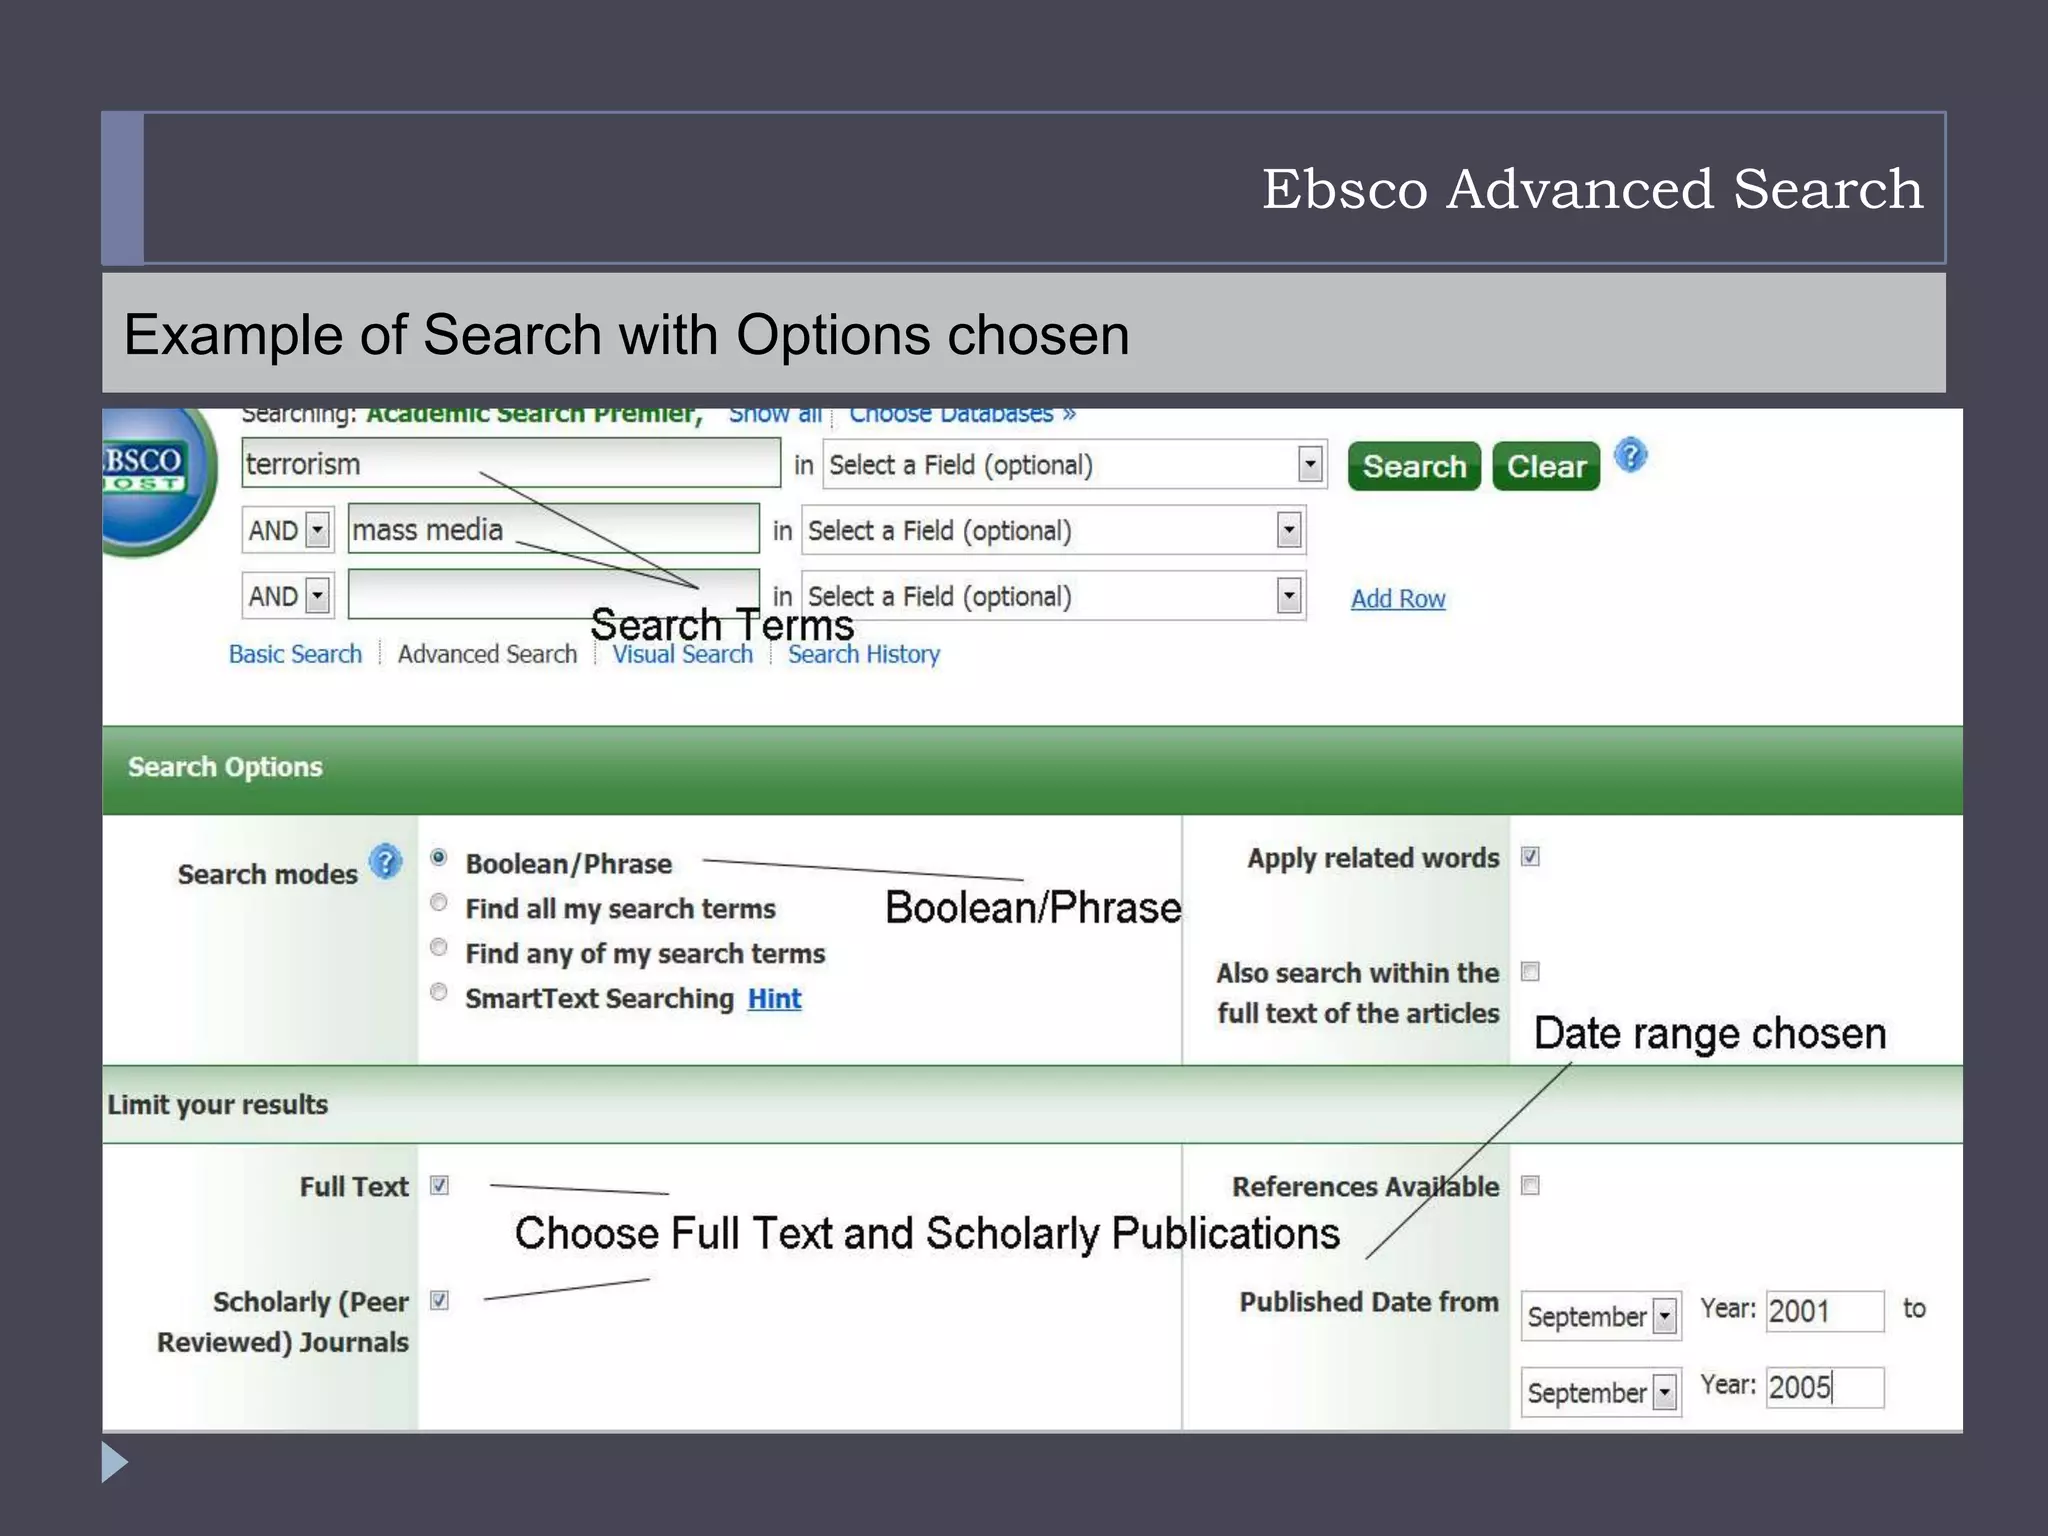Click the terrorism search term field
Viewport: 2048px width, 1536px height.
511,463
